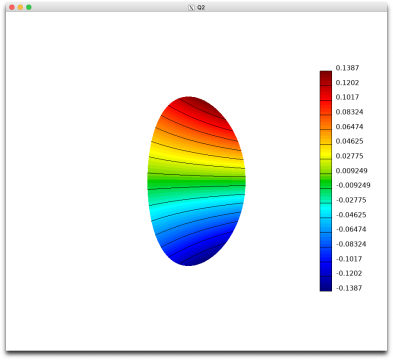Click the -0.08324 legend value
Viewport: 393px width, 360px height.
tap(351, 244)
